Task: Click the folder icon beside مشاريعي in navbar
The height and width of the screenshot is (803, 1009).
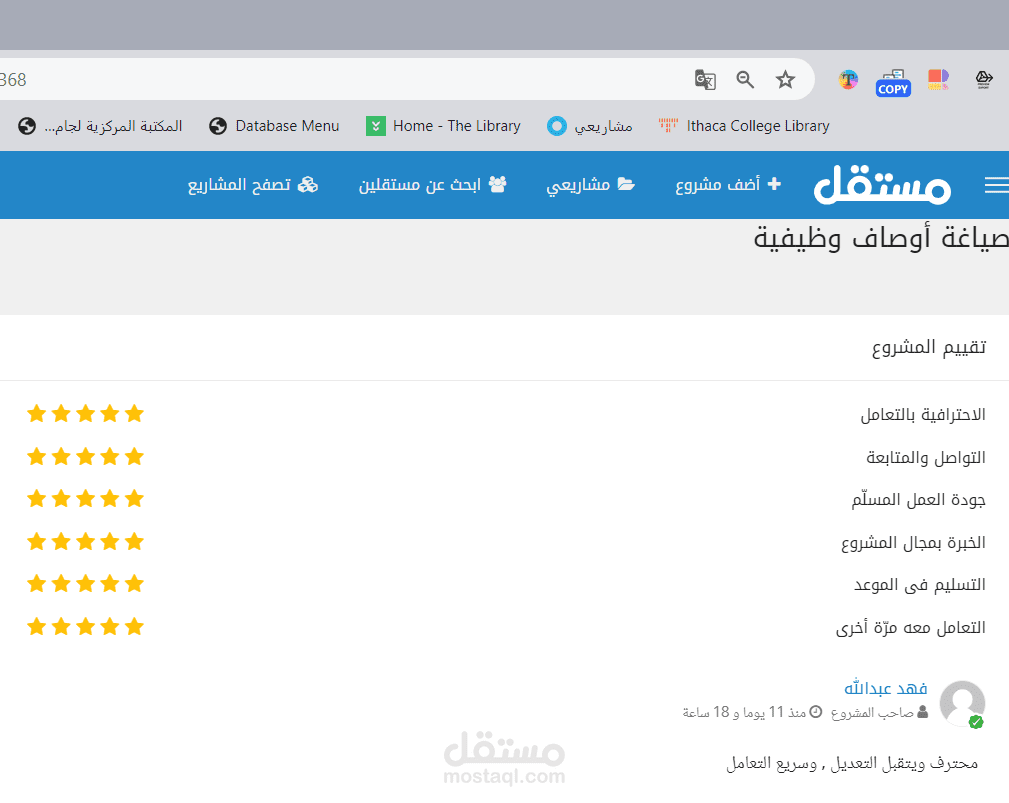Action: (x=626, y=184)
